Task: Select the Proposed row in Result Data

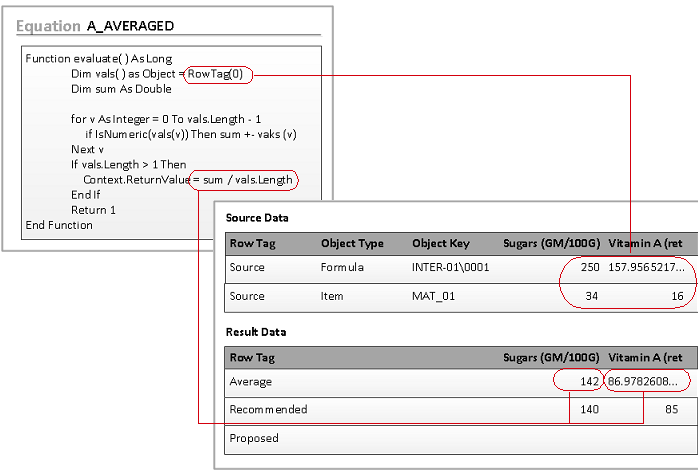Action: [x=254, y=438]
